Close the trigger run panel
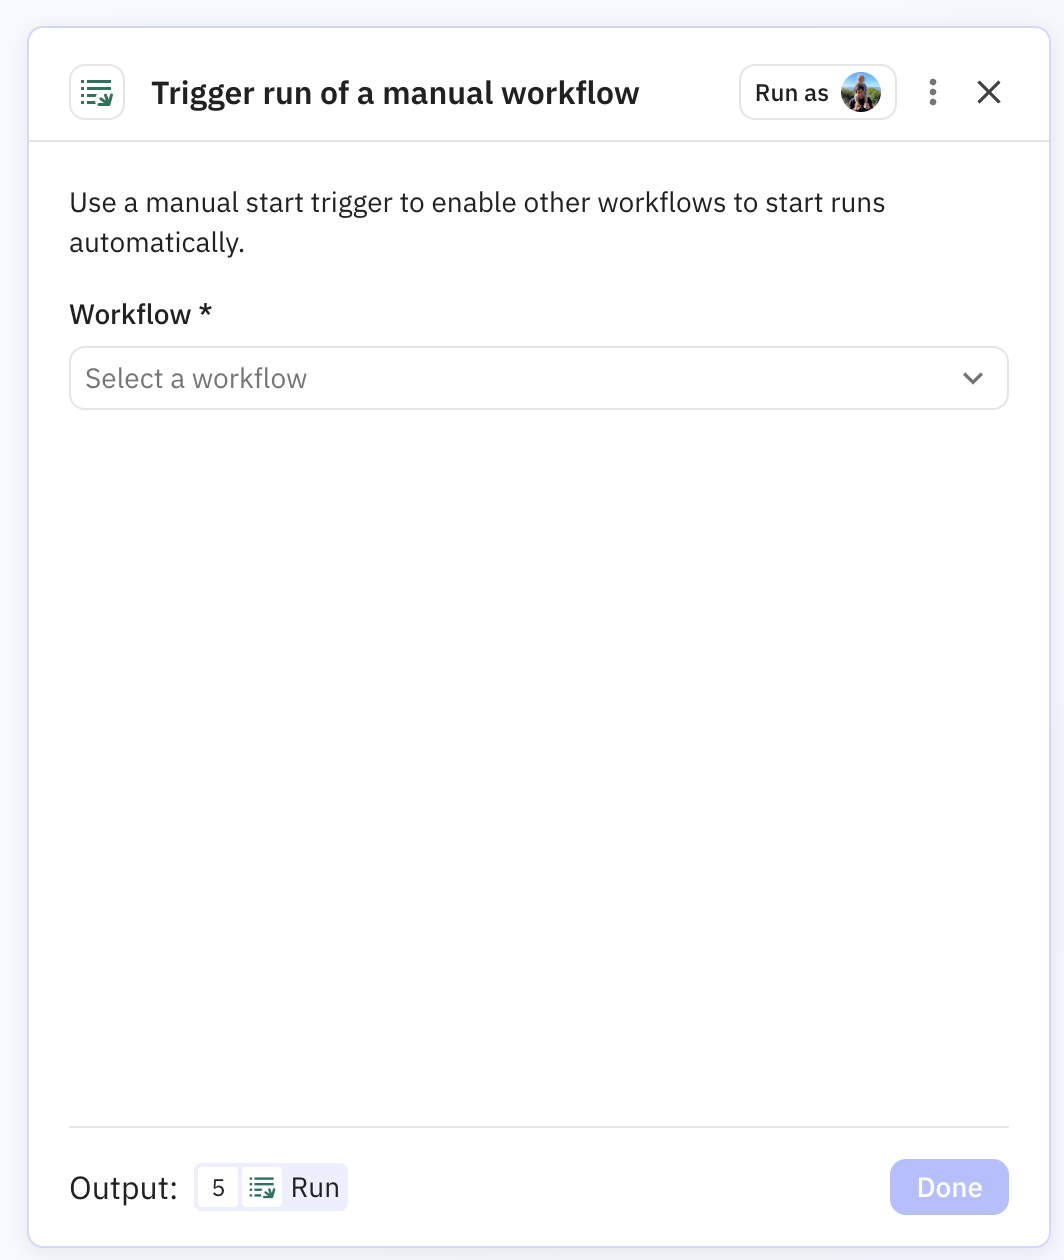This screenshot has height=1260, width=1064. [988, 93]
